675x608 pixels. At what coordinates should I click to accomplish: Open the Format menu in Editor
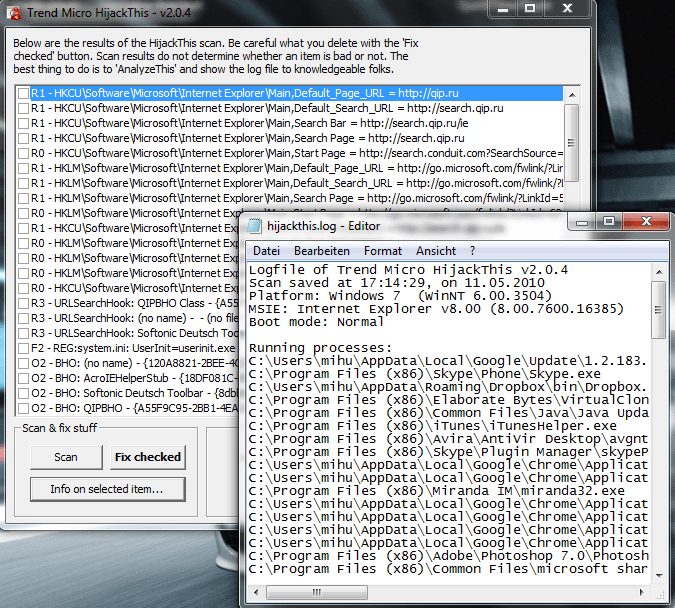pos(383,251)
